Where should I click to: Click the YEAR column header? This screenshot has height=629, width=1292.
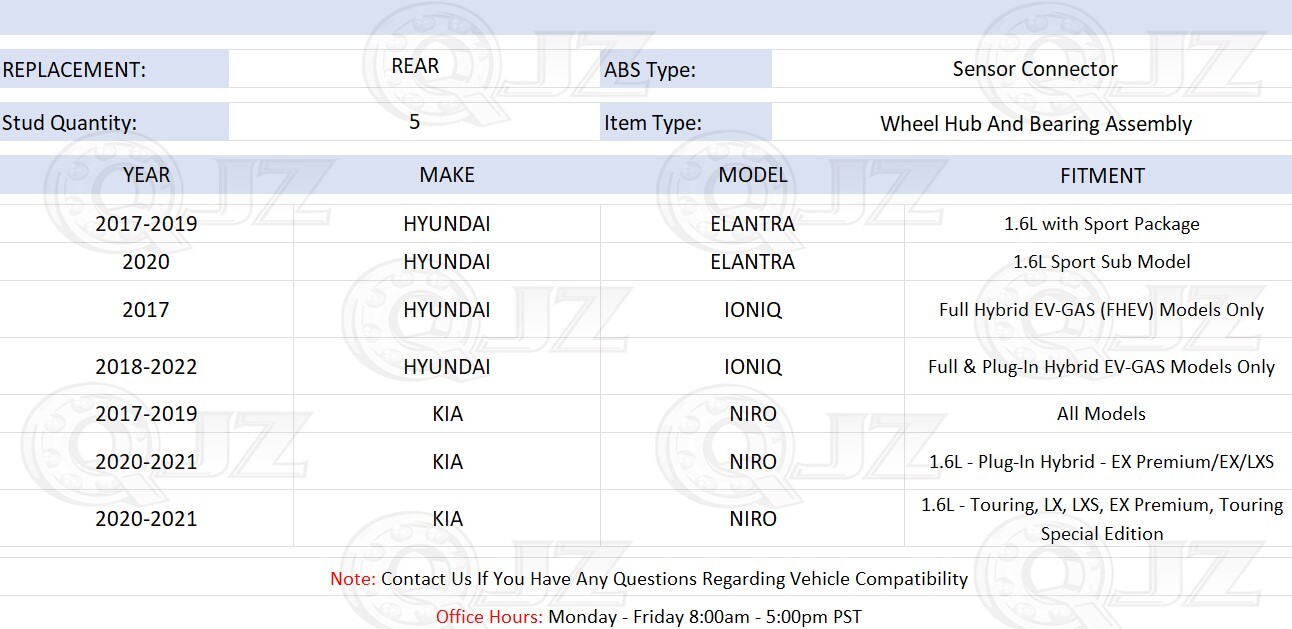146,175
